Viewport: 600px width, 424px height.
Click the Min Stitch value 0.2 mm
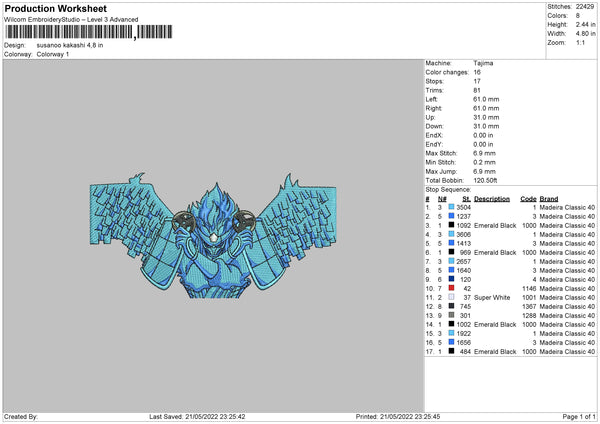pyautogui.click(x=484, y=163)
